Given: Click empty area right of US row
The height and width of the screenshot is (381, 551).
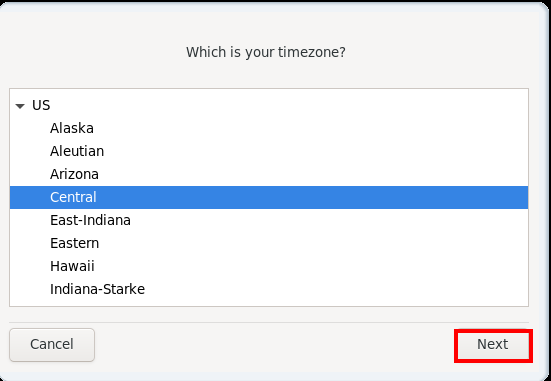Looking at the screenshot, I should pos(288,105).
